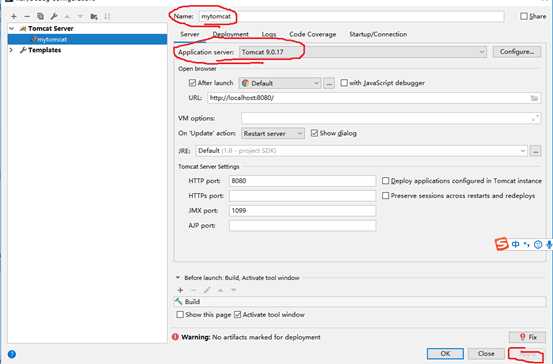The image size is (553, 364).
Task: Click the AJP port field
Action: (x=302, y=226)
